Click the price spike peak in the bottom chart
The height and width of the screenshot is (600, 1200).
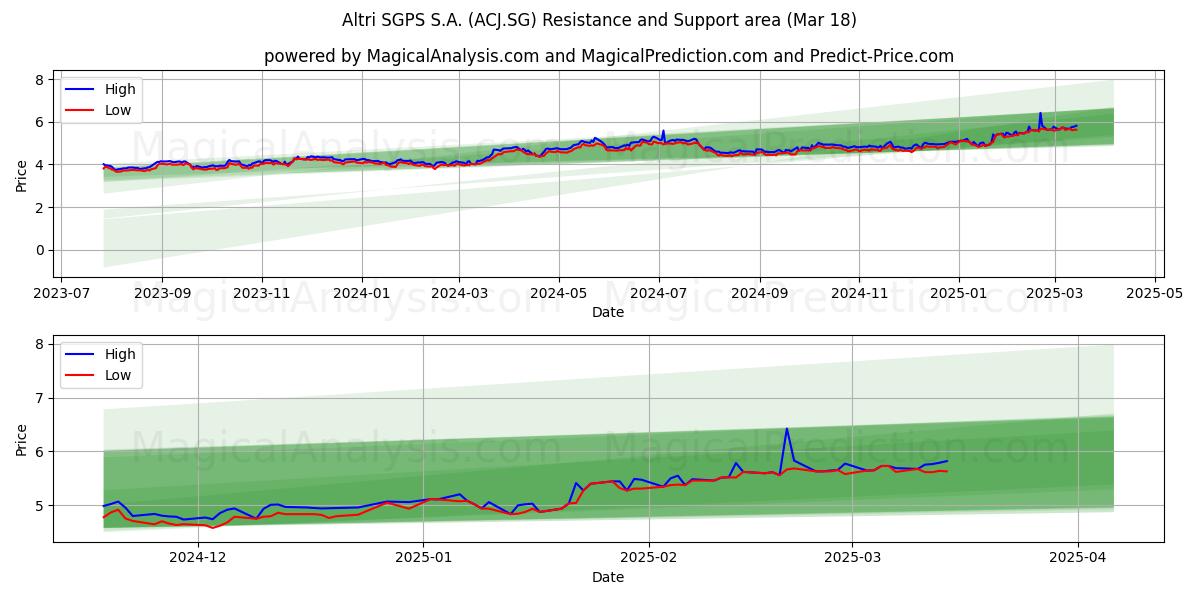click(x=787, y=429)
